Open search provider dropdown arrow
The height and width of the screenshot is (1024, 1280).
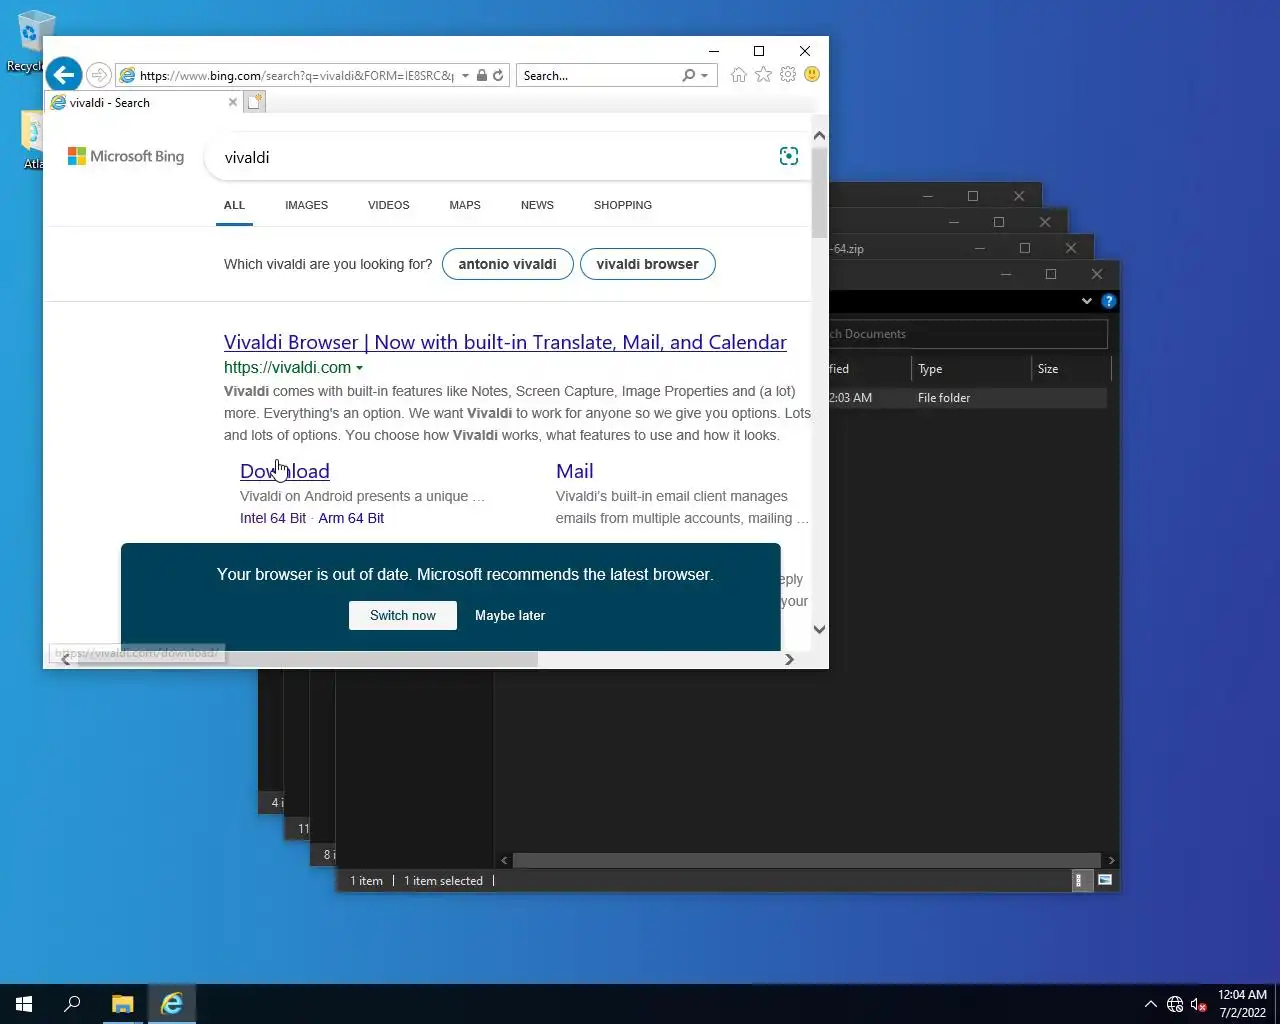tap(704, 75)
